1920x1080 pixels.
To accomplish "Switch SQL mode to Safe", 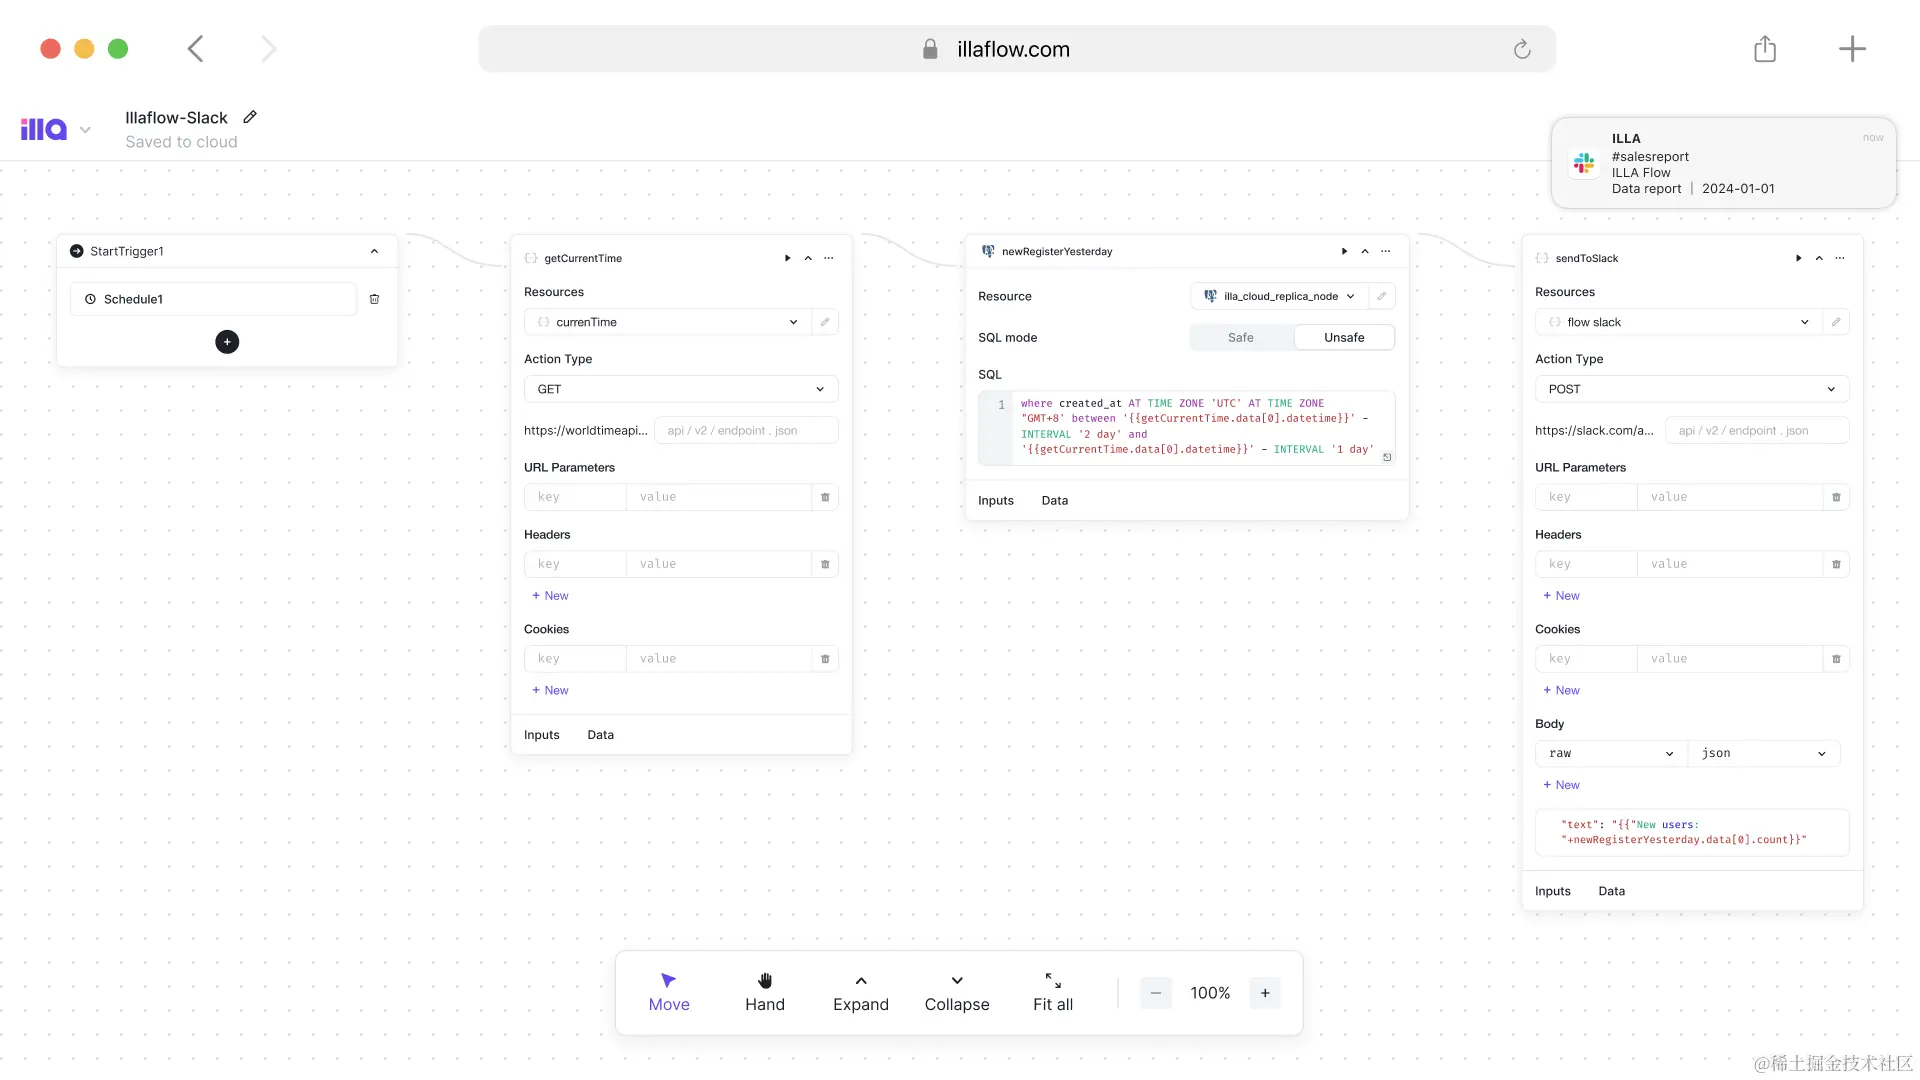I will 1240,337.
